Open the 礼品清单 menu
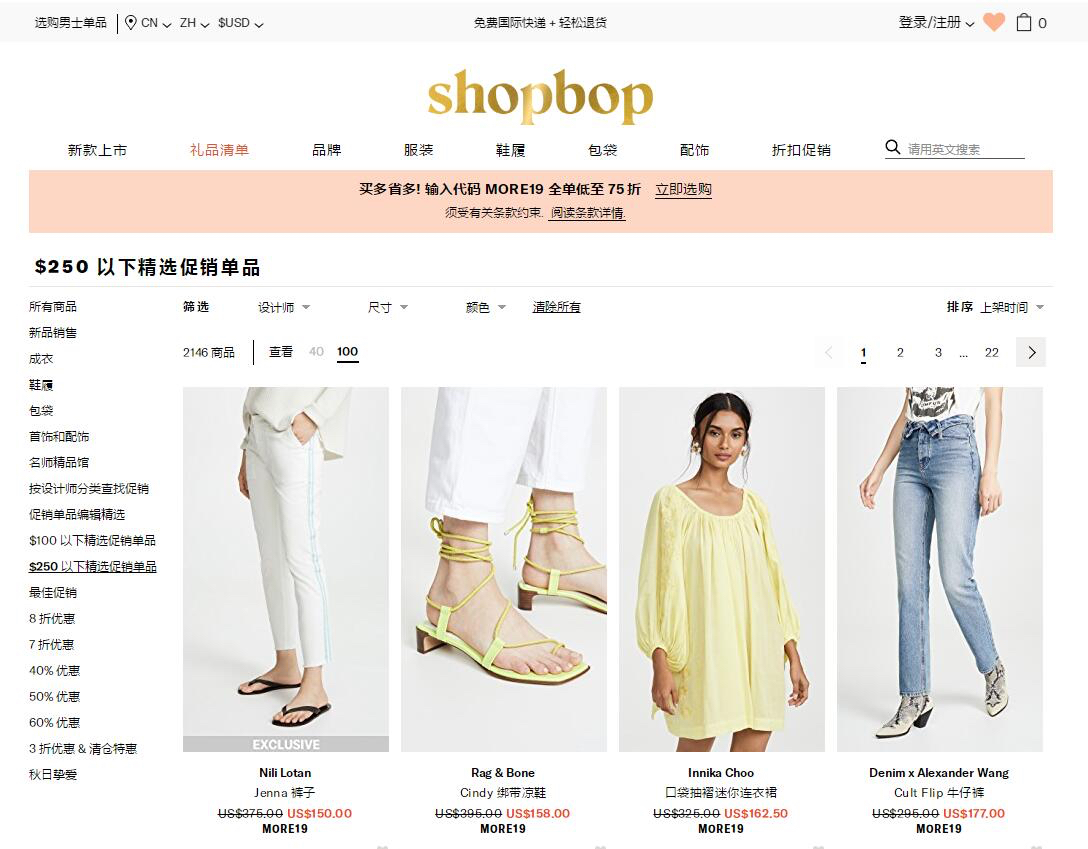This screenshot has height=849, width=1088. point(219,150)
